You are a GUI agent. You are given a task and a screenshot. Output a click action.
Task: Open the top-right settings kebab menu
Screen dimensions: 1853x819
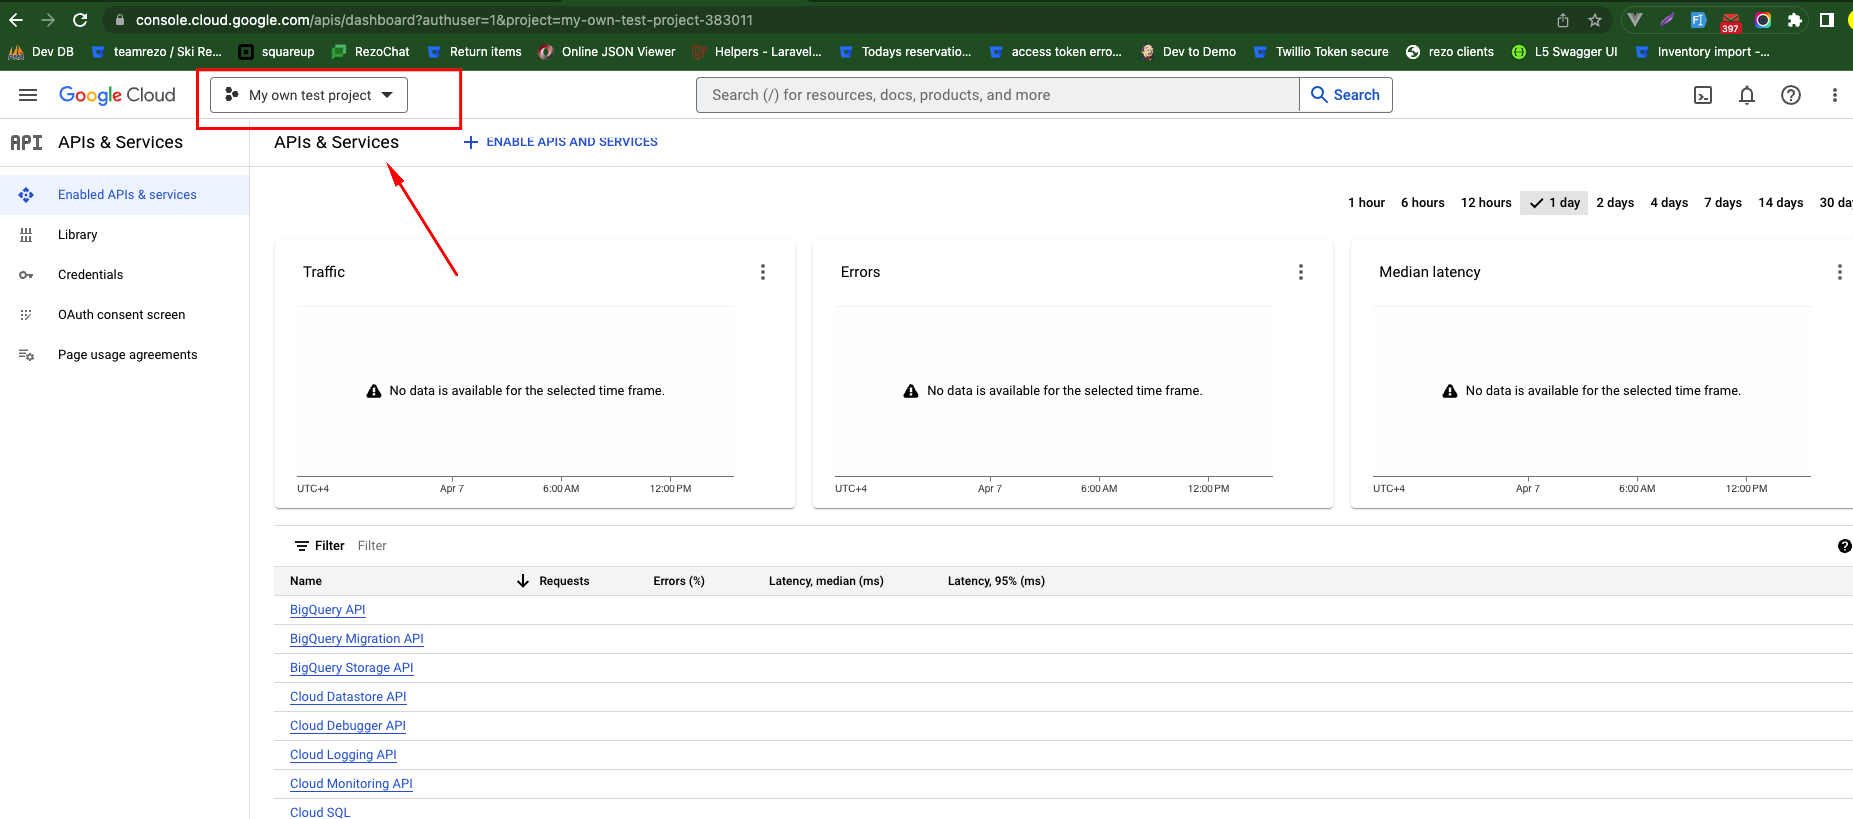pos(1834,95)
